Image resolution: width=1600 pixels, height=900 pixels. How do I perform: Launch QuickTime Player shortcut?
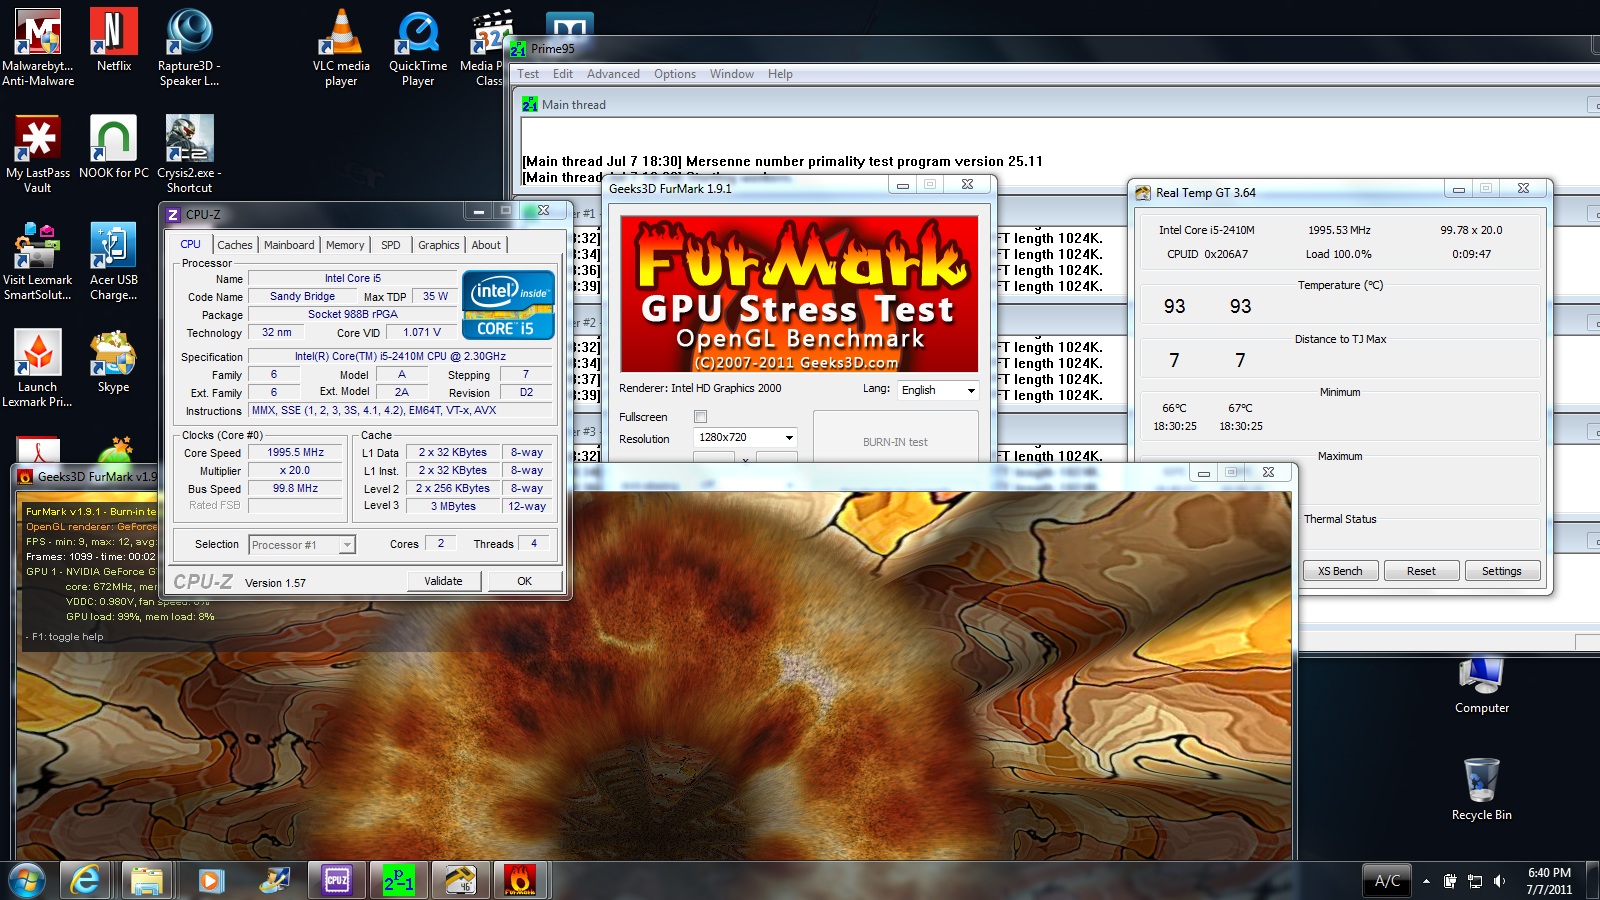(418, 46)
